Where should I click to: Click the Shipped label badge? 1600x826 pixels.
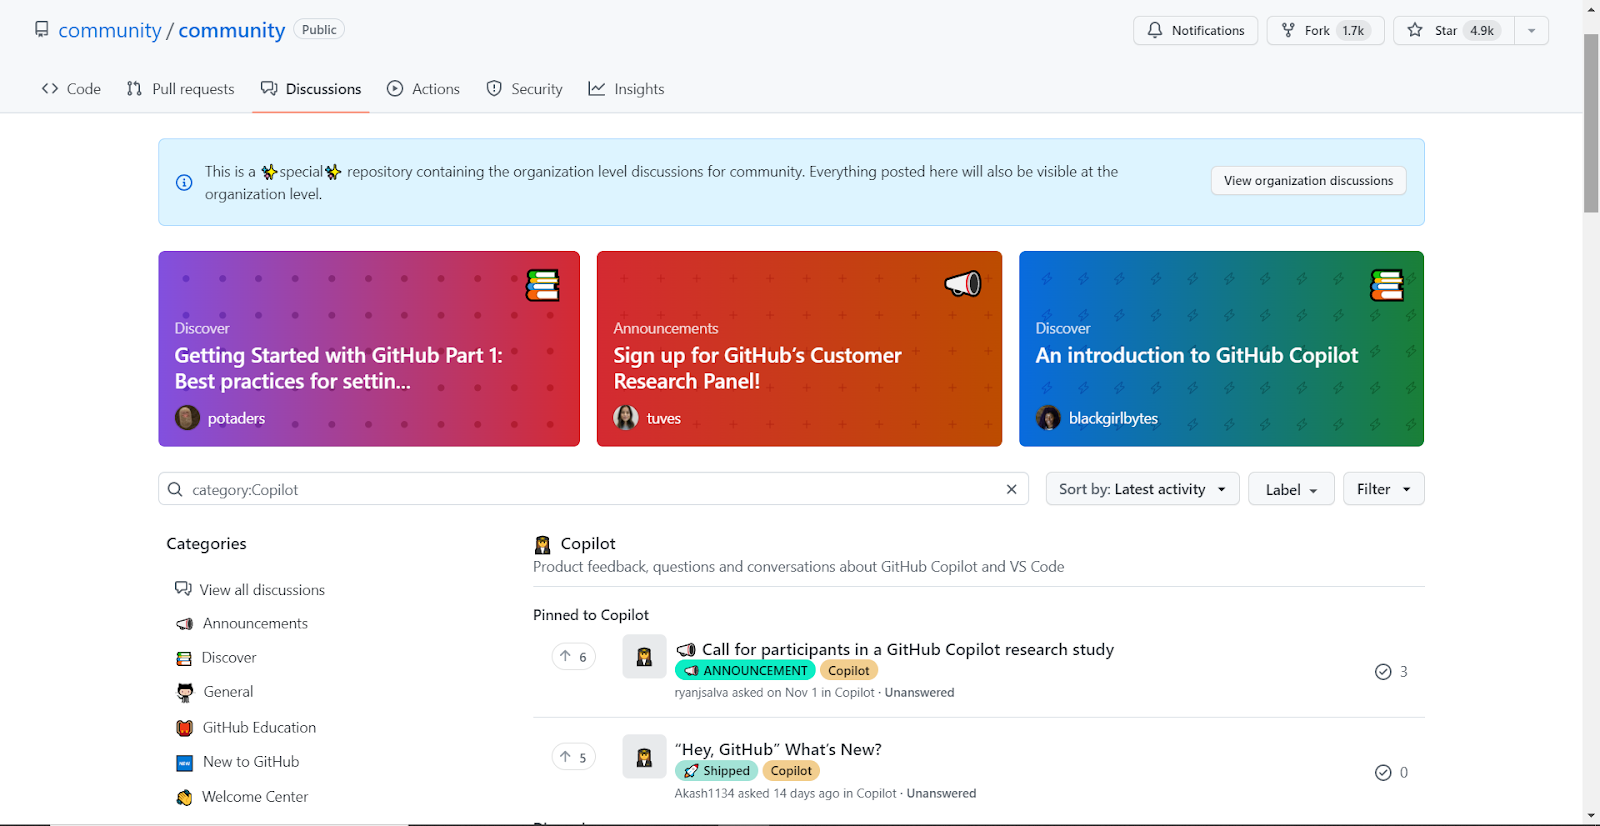pyautogui.click(x=716, y=771)
